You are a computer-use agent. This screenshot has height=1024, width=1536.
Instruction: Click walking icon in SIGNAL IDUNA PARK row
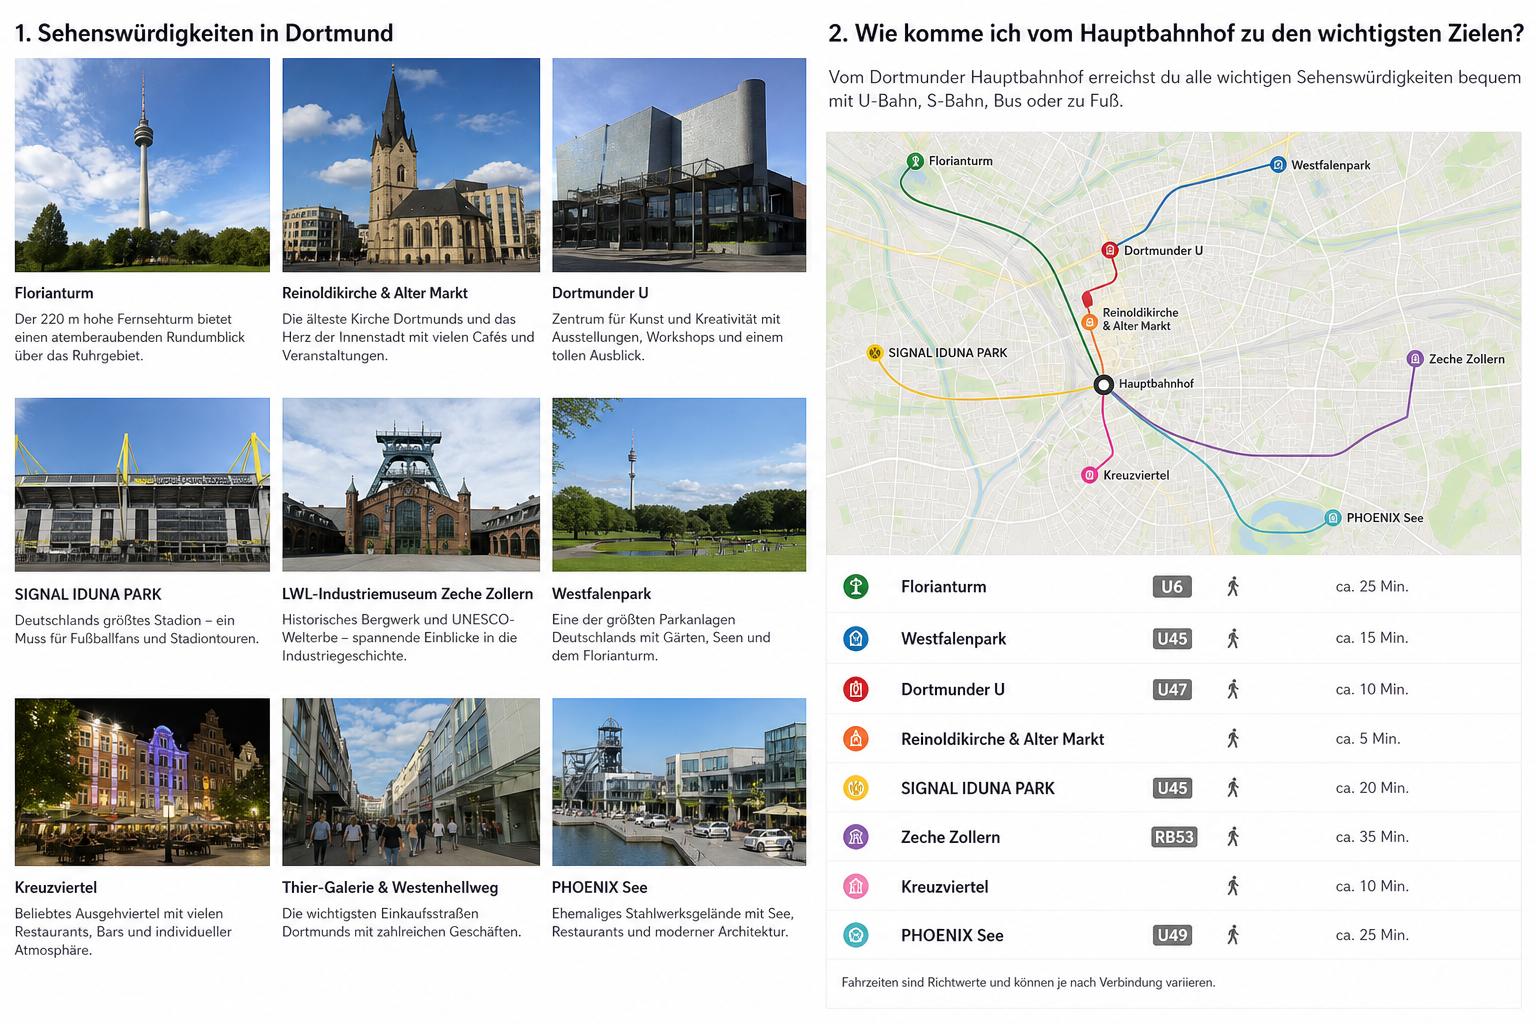point(1233,788)
